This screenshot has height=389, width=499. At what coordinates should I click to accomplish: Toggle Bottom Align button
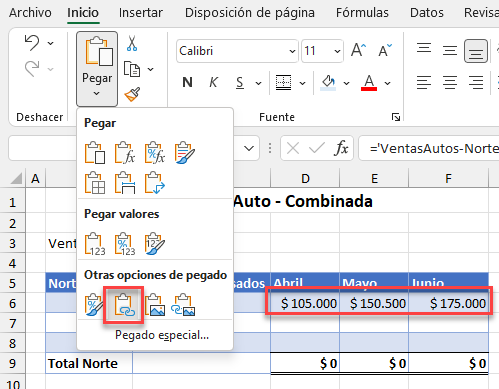point(476,51)
